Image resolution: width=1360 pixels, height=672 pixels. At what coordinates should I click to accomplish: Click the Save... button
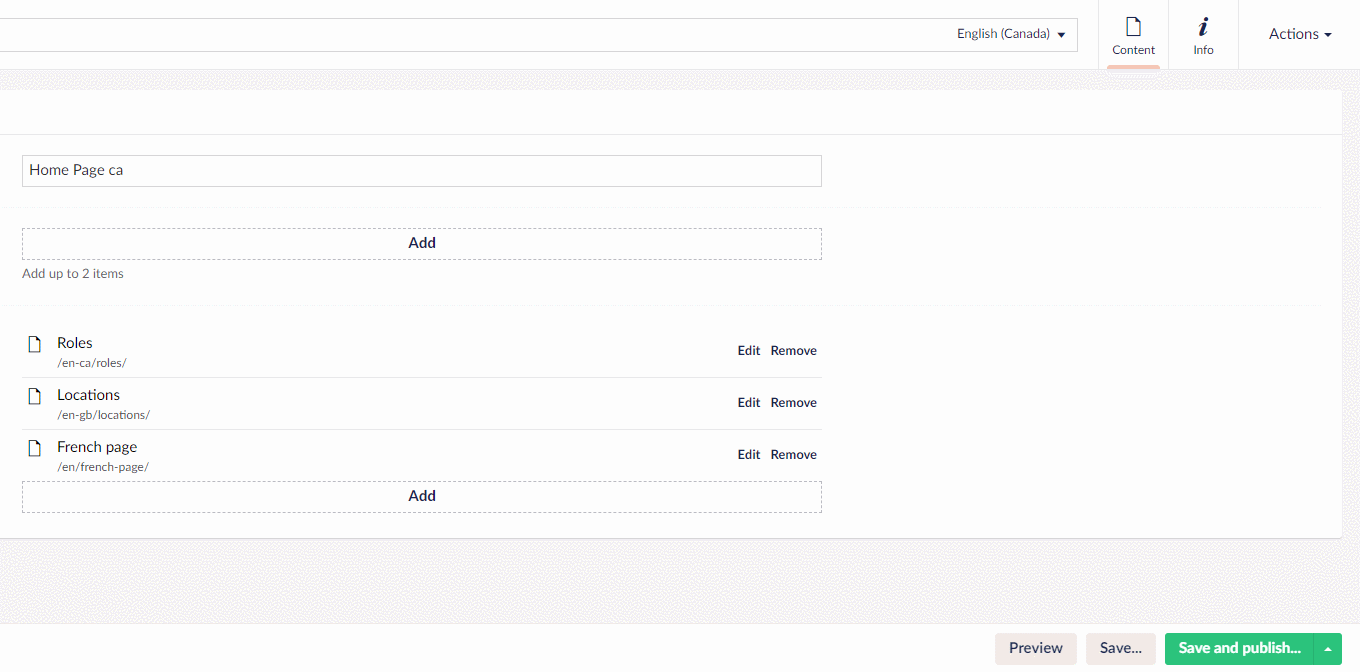click(1121, 648)
